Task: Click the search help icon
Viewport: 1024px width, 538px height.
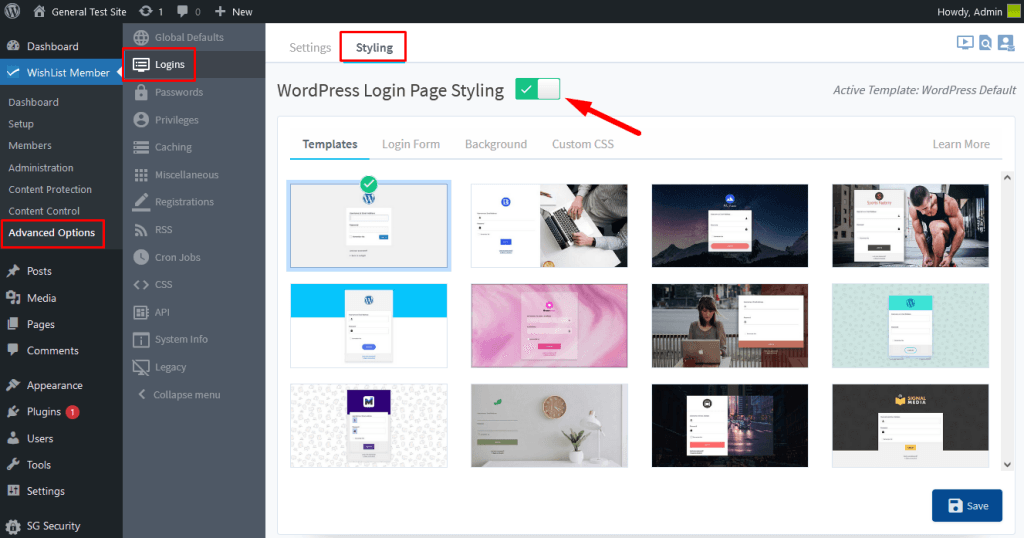Action: 985,43
